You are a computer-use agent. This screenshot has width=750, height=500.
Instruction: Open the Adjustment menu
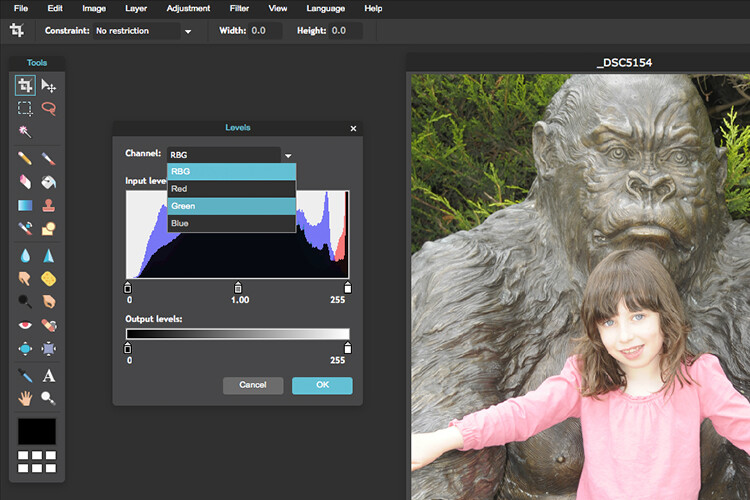[188, 8]
